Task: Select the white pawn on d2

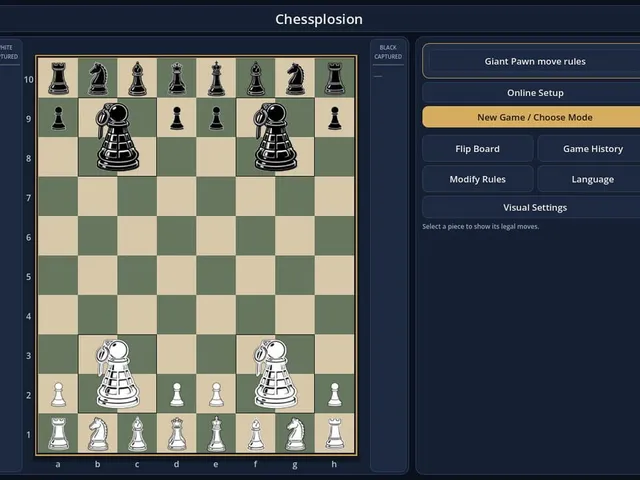Action: [177, 394]
